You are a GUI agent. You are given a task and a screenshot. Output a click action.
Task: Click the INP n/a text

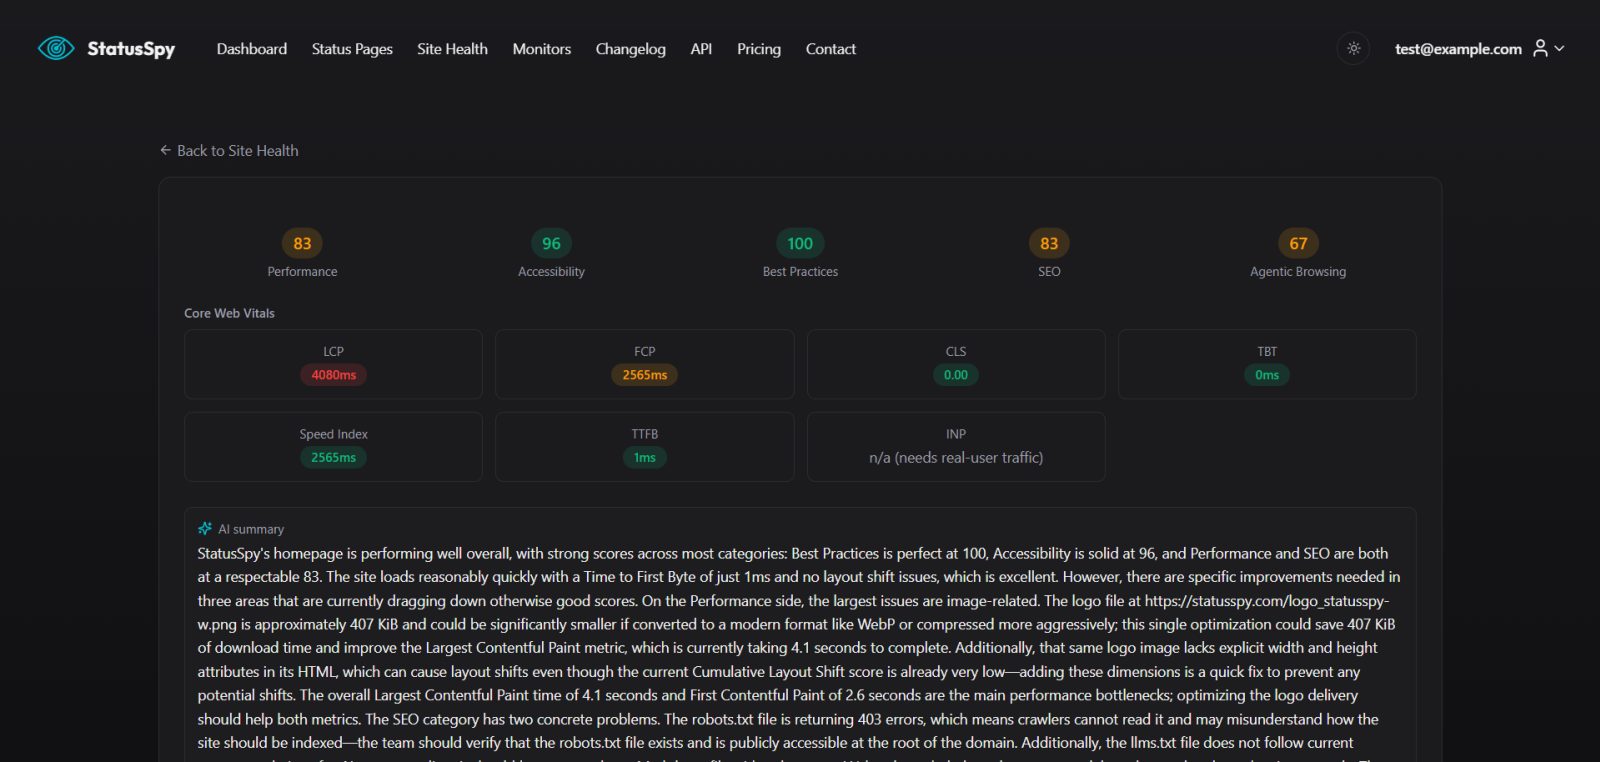click(956, 458)
